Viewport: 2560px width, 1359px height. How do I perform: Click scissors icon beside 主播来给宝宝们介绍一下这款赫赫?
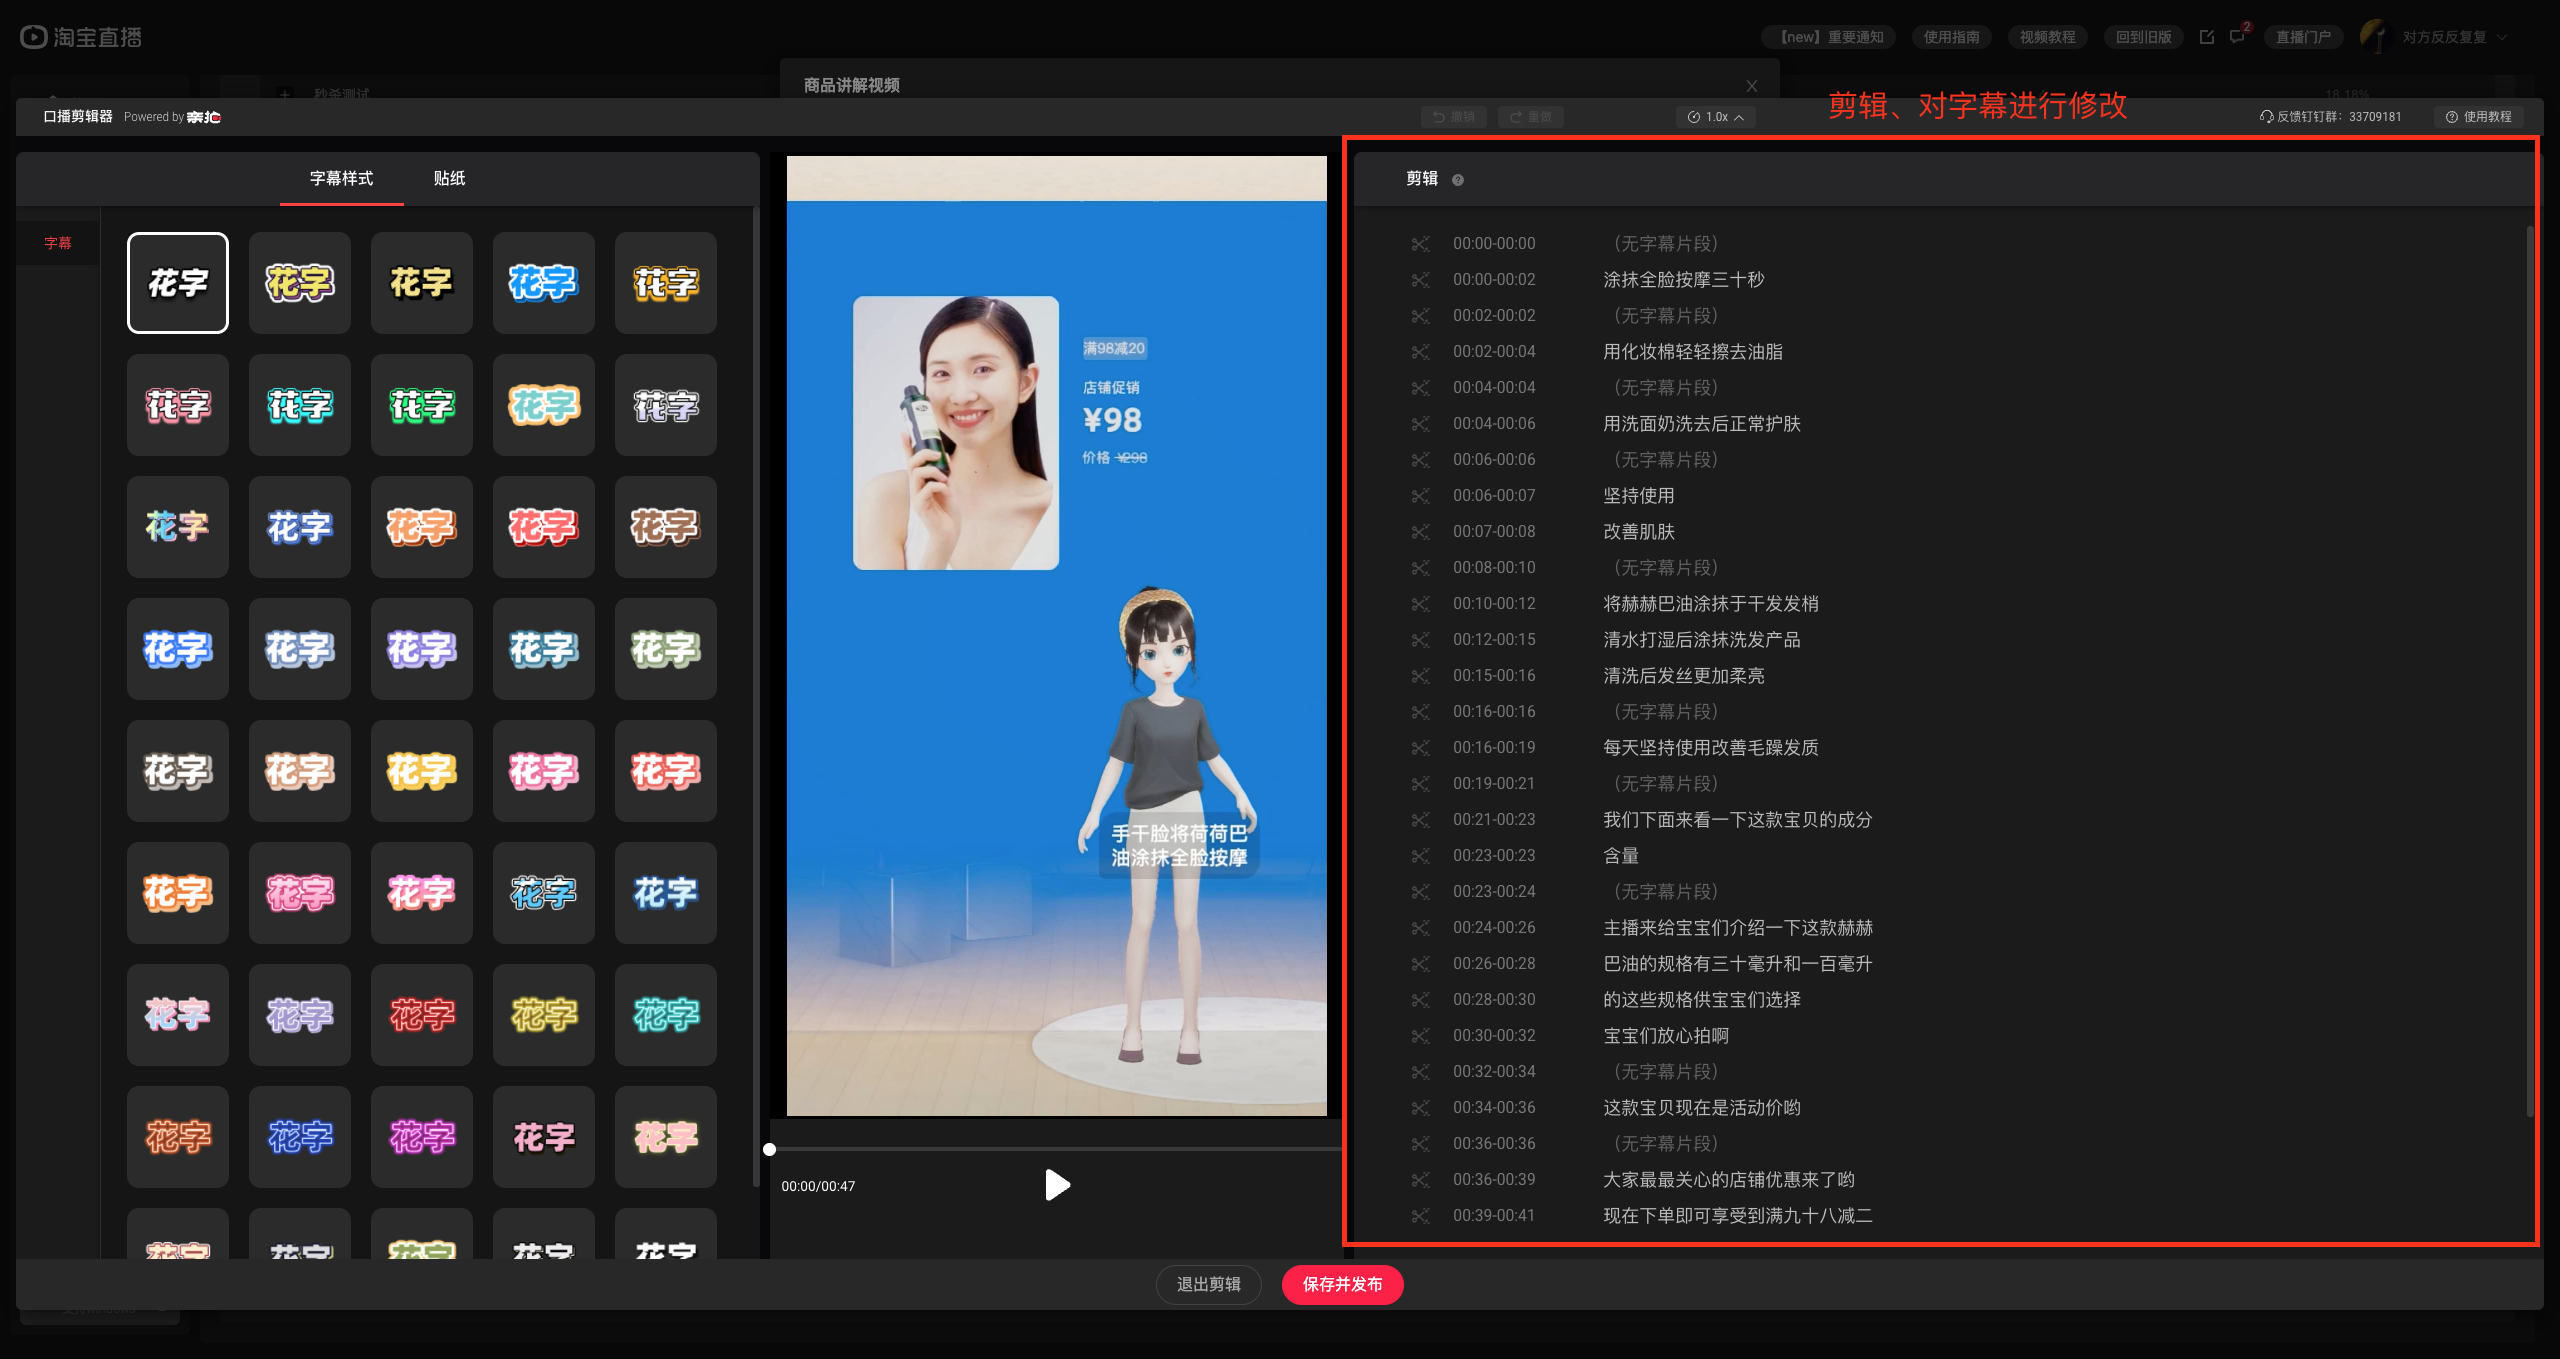point(1420,928)
